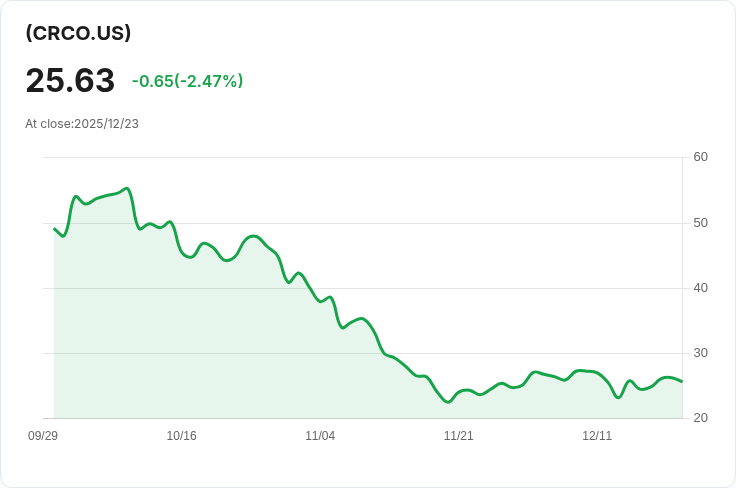Screen dimensions: 736x488
Task: Click the 11/04 x-axis date label
Action: (320, 436)
